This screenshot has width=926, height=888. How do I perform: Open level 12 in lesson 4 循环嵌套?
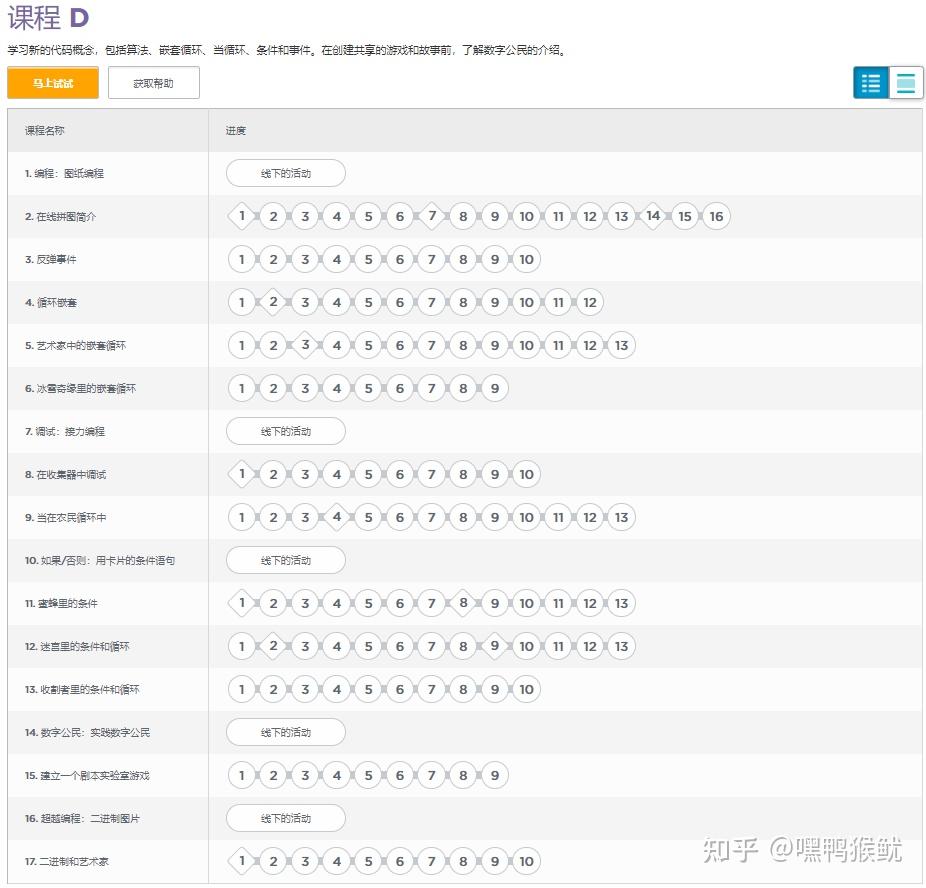tap(589, 302)
